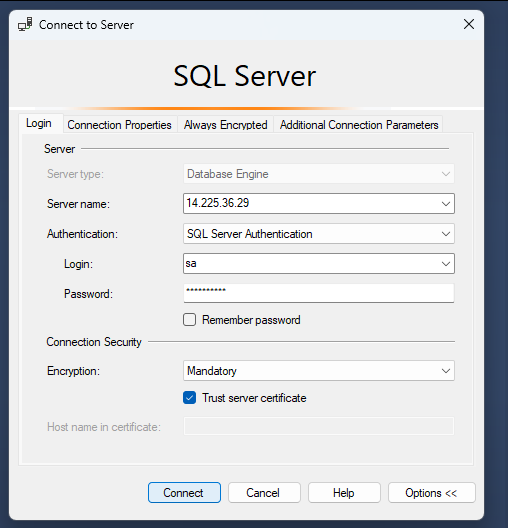Click inside the Server name text box
The image size is (508, 528).
click(x=311, y=203)
